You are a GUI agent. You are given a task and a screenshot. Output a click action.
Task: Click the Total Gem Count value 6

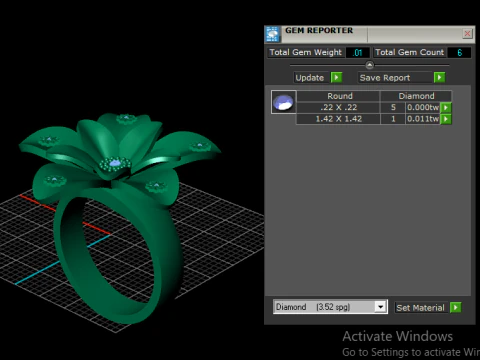click(459, 53)
